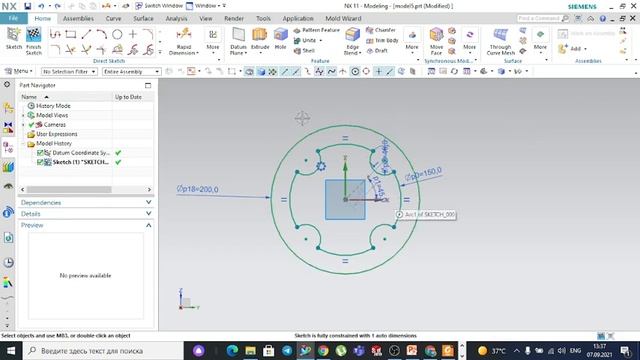Click the Edge Blend icon
Image resolution: width=640 pixels, height=360 pixels.
[x=352, y=35]
